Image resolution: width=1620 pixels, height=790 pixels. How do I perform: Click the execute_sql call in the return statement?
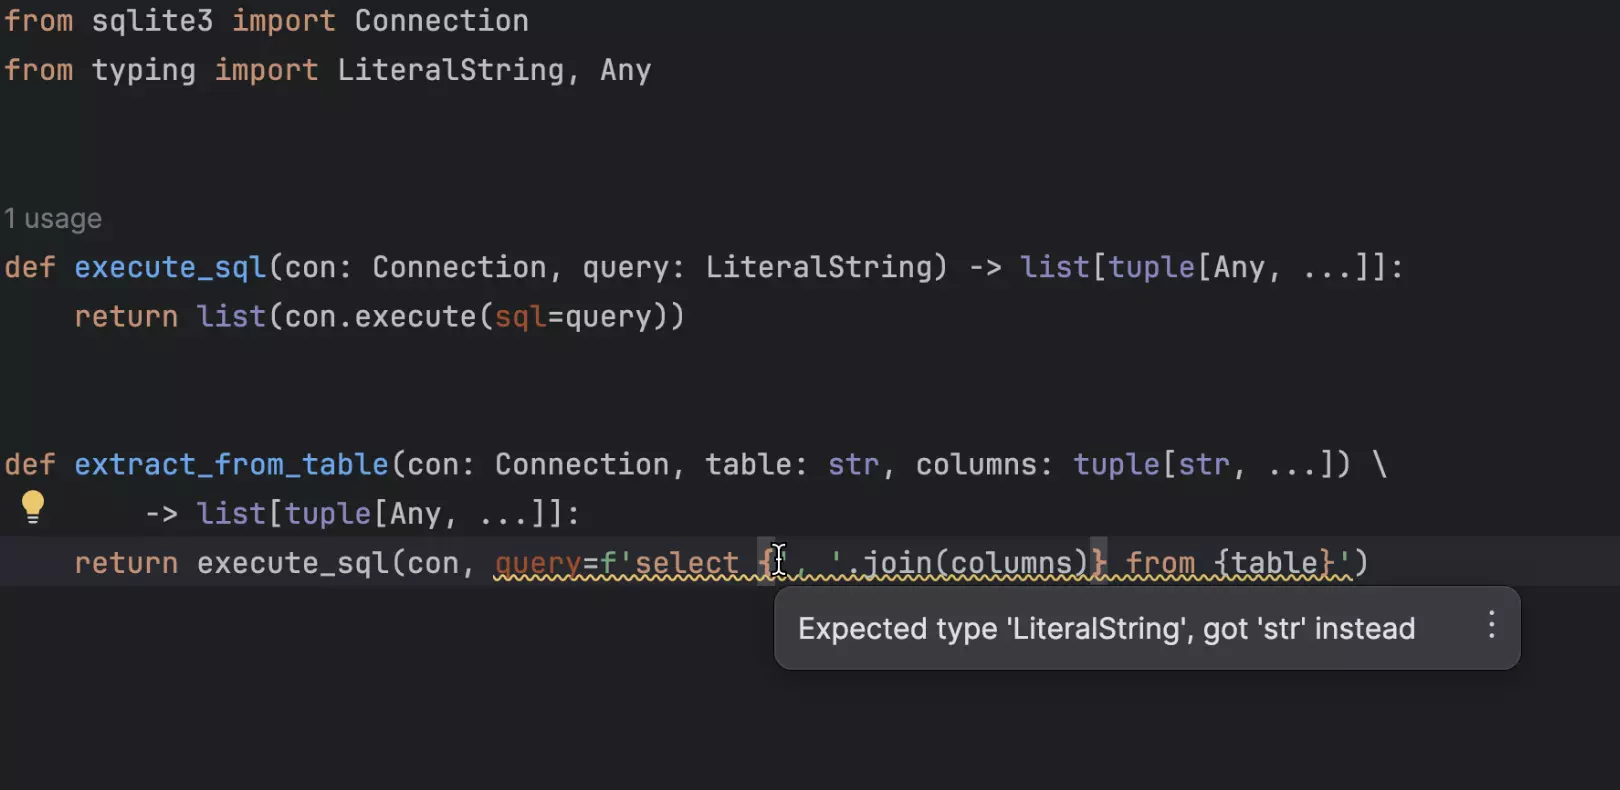[x=292, y=563]
